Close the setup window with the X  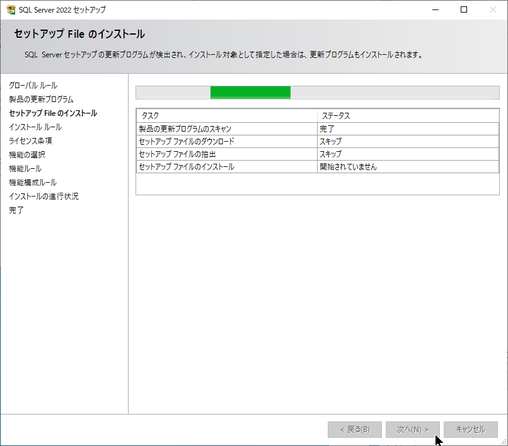pos(493,10)
